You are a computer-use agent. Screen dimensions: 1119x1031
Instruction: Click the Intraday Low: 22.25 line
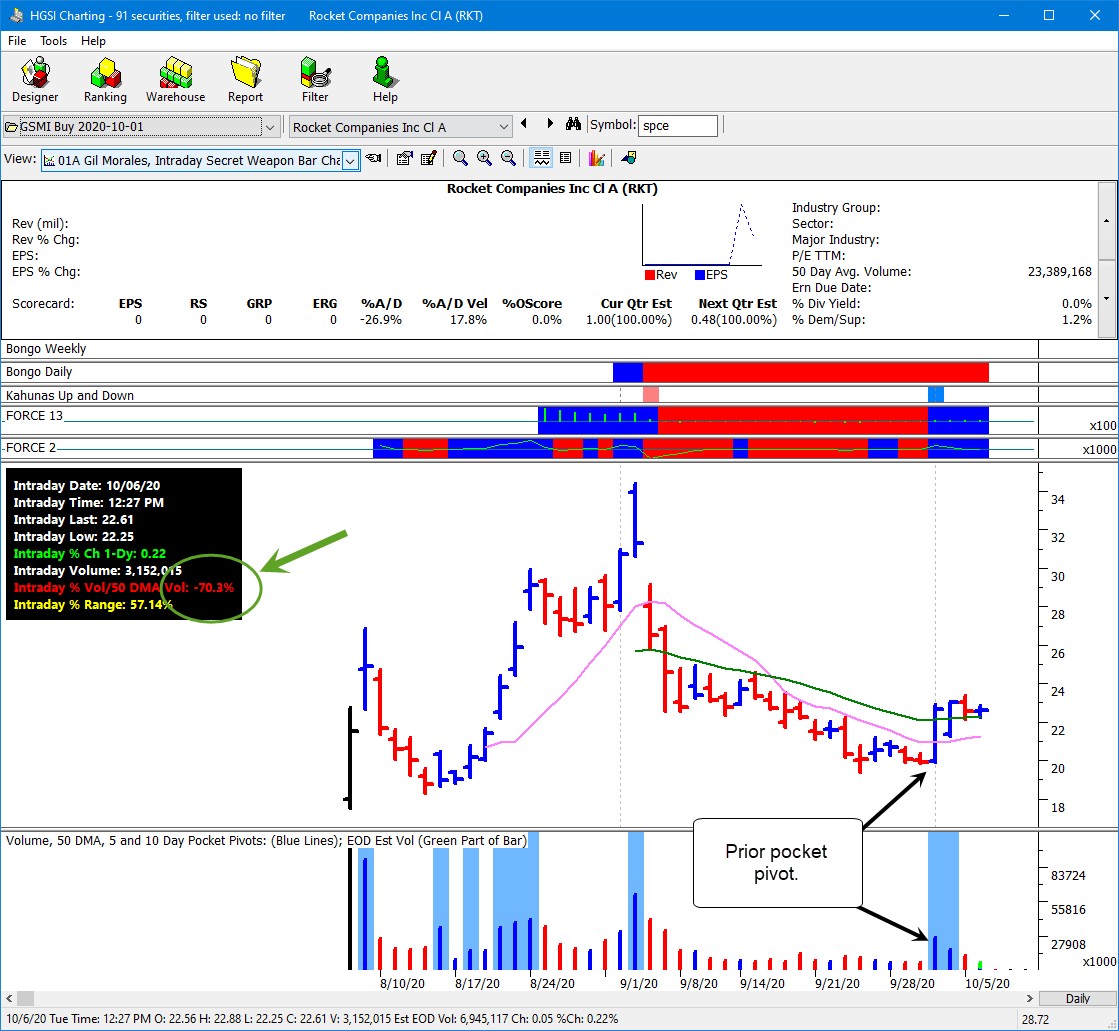point(74,537)
